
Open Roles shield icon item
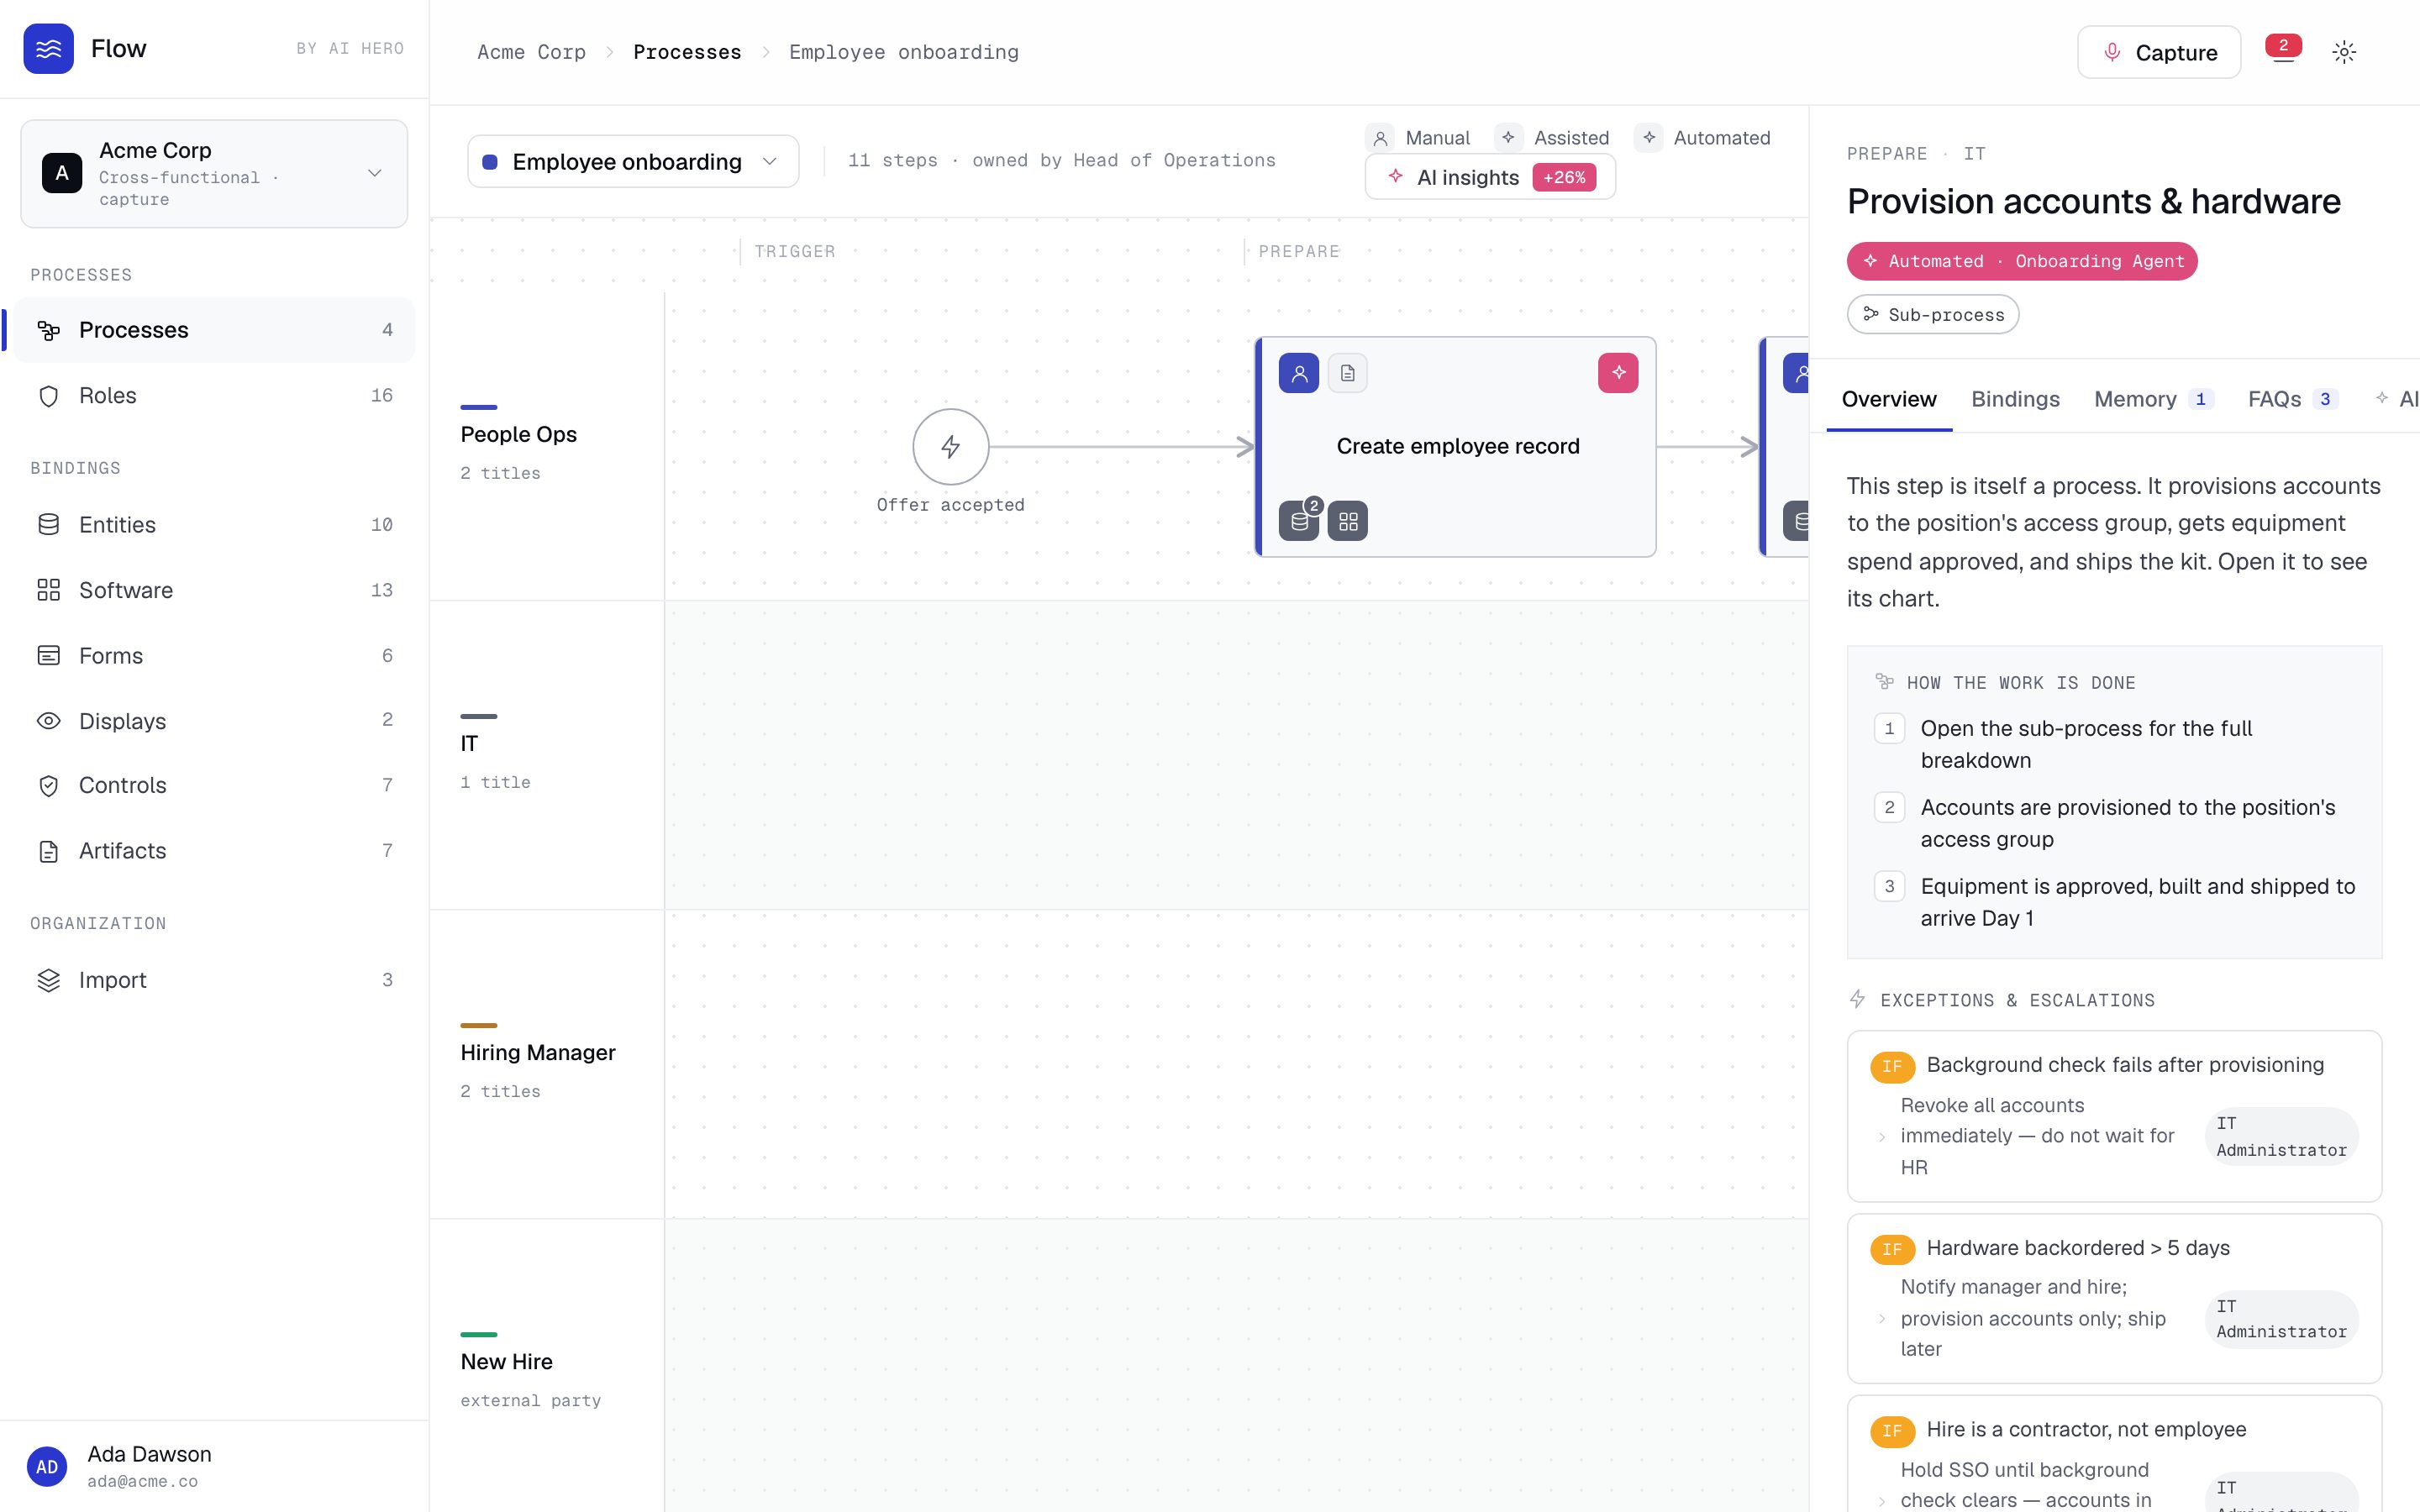click(214, 395)
